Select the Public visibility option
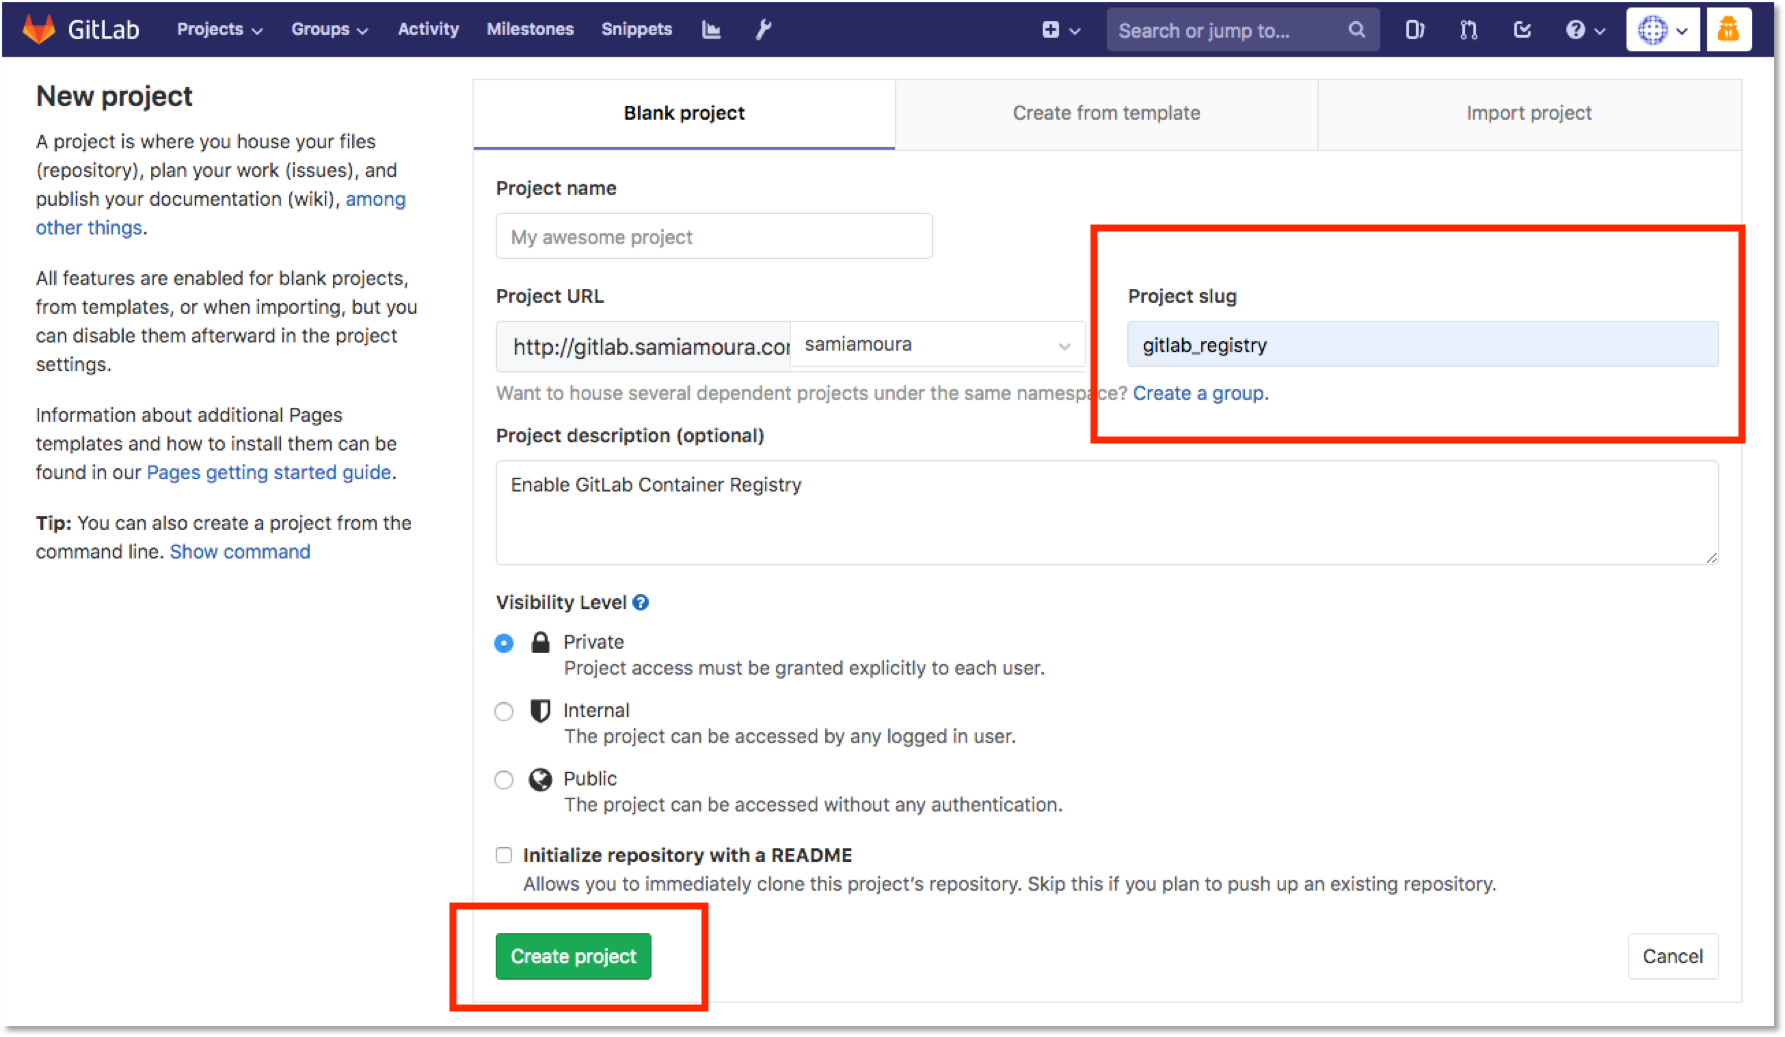The image size is (1785, 1037). [x=504, y=779]
